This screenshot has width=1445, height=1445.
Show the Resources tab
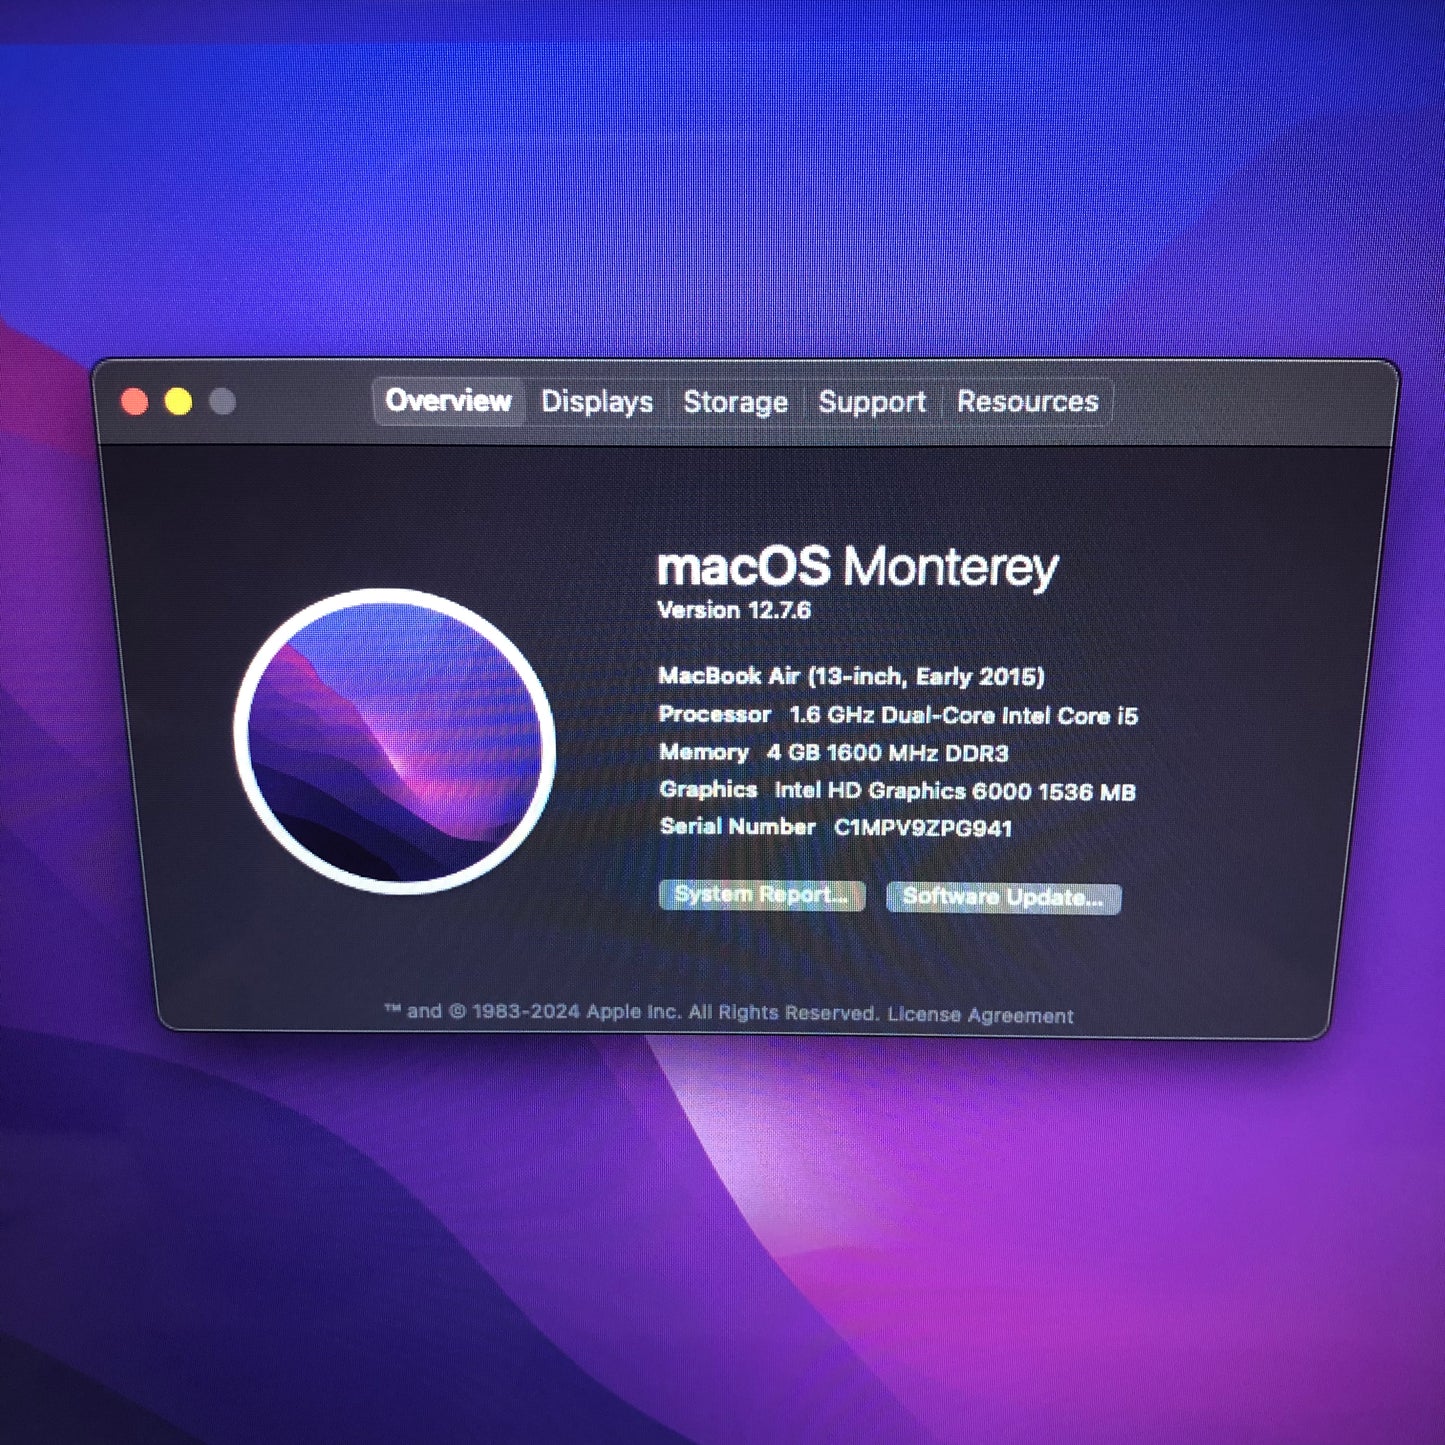[1027, 402]
